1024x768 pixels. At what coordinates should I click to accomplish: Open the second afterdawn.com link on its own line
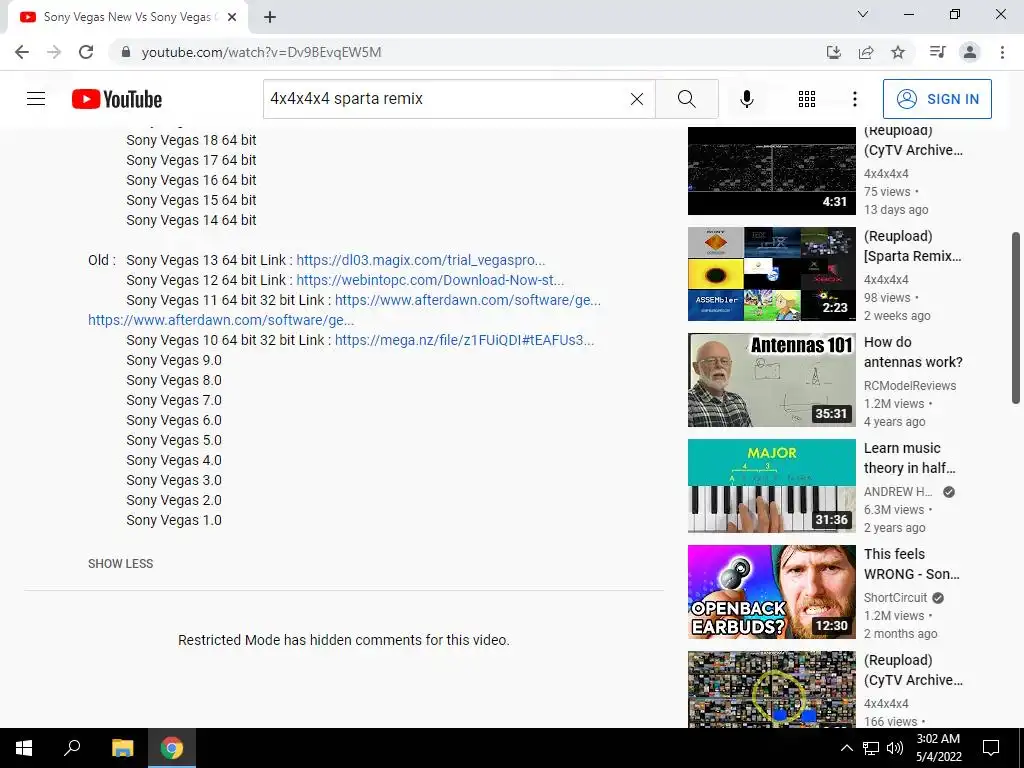click(x=221, y=320)
